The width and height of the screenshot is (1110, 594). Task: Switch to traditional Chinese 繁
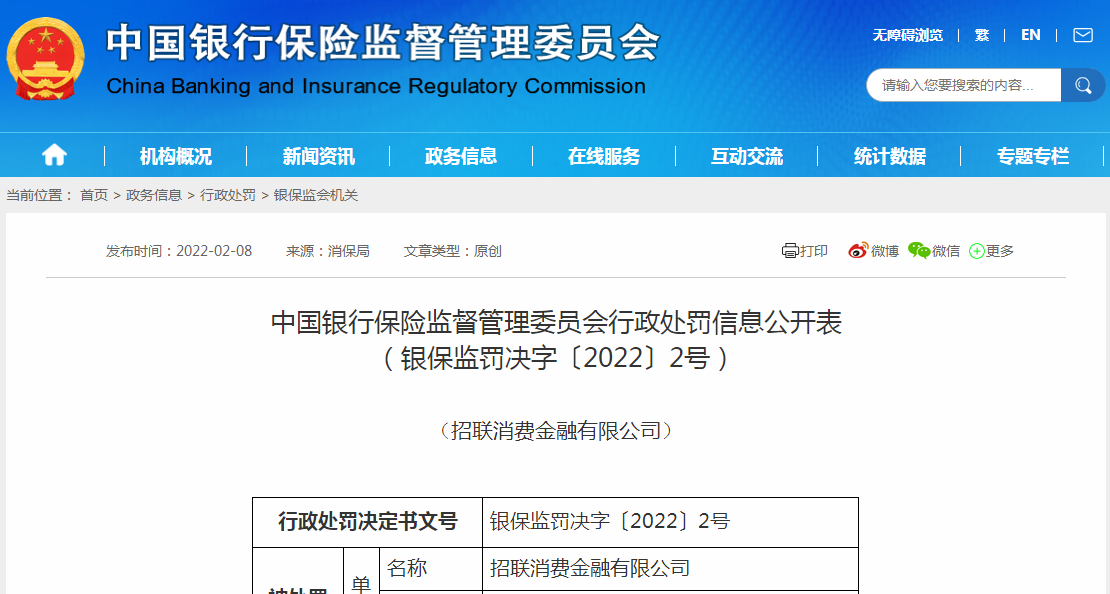point(981,35)
